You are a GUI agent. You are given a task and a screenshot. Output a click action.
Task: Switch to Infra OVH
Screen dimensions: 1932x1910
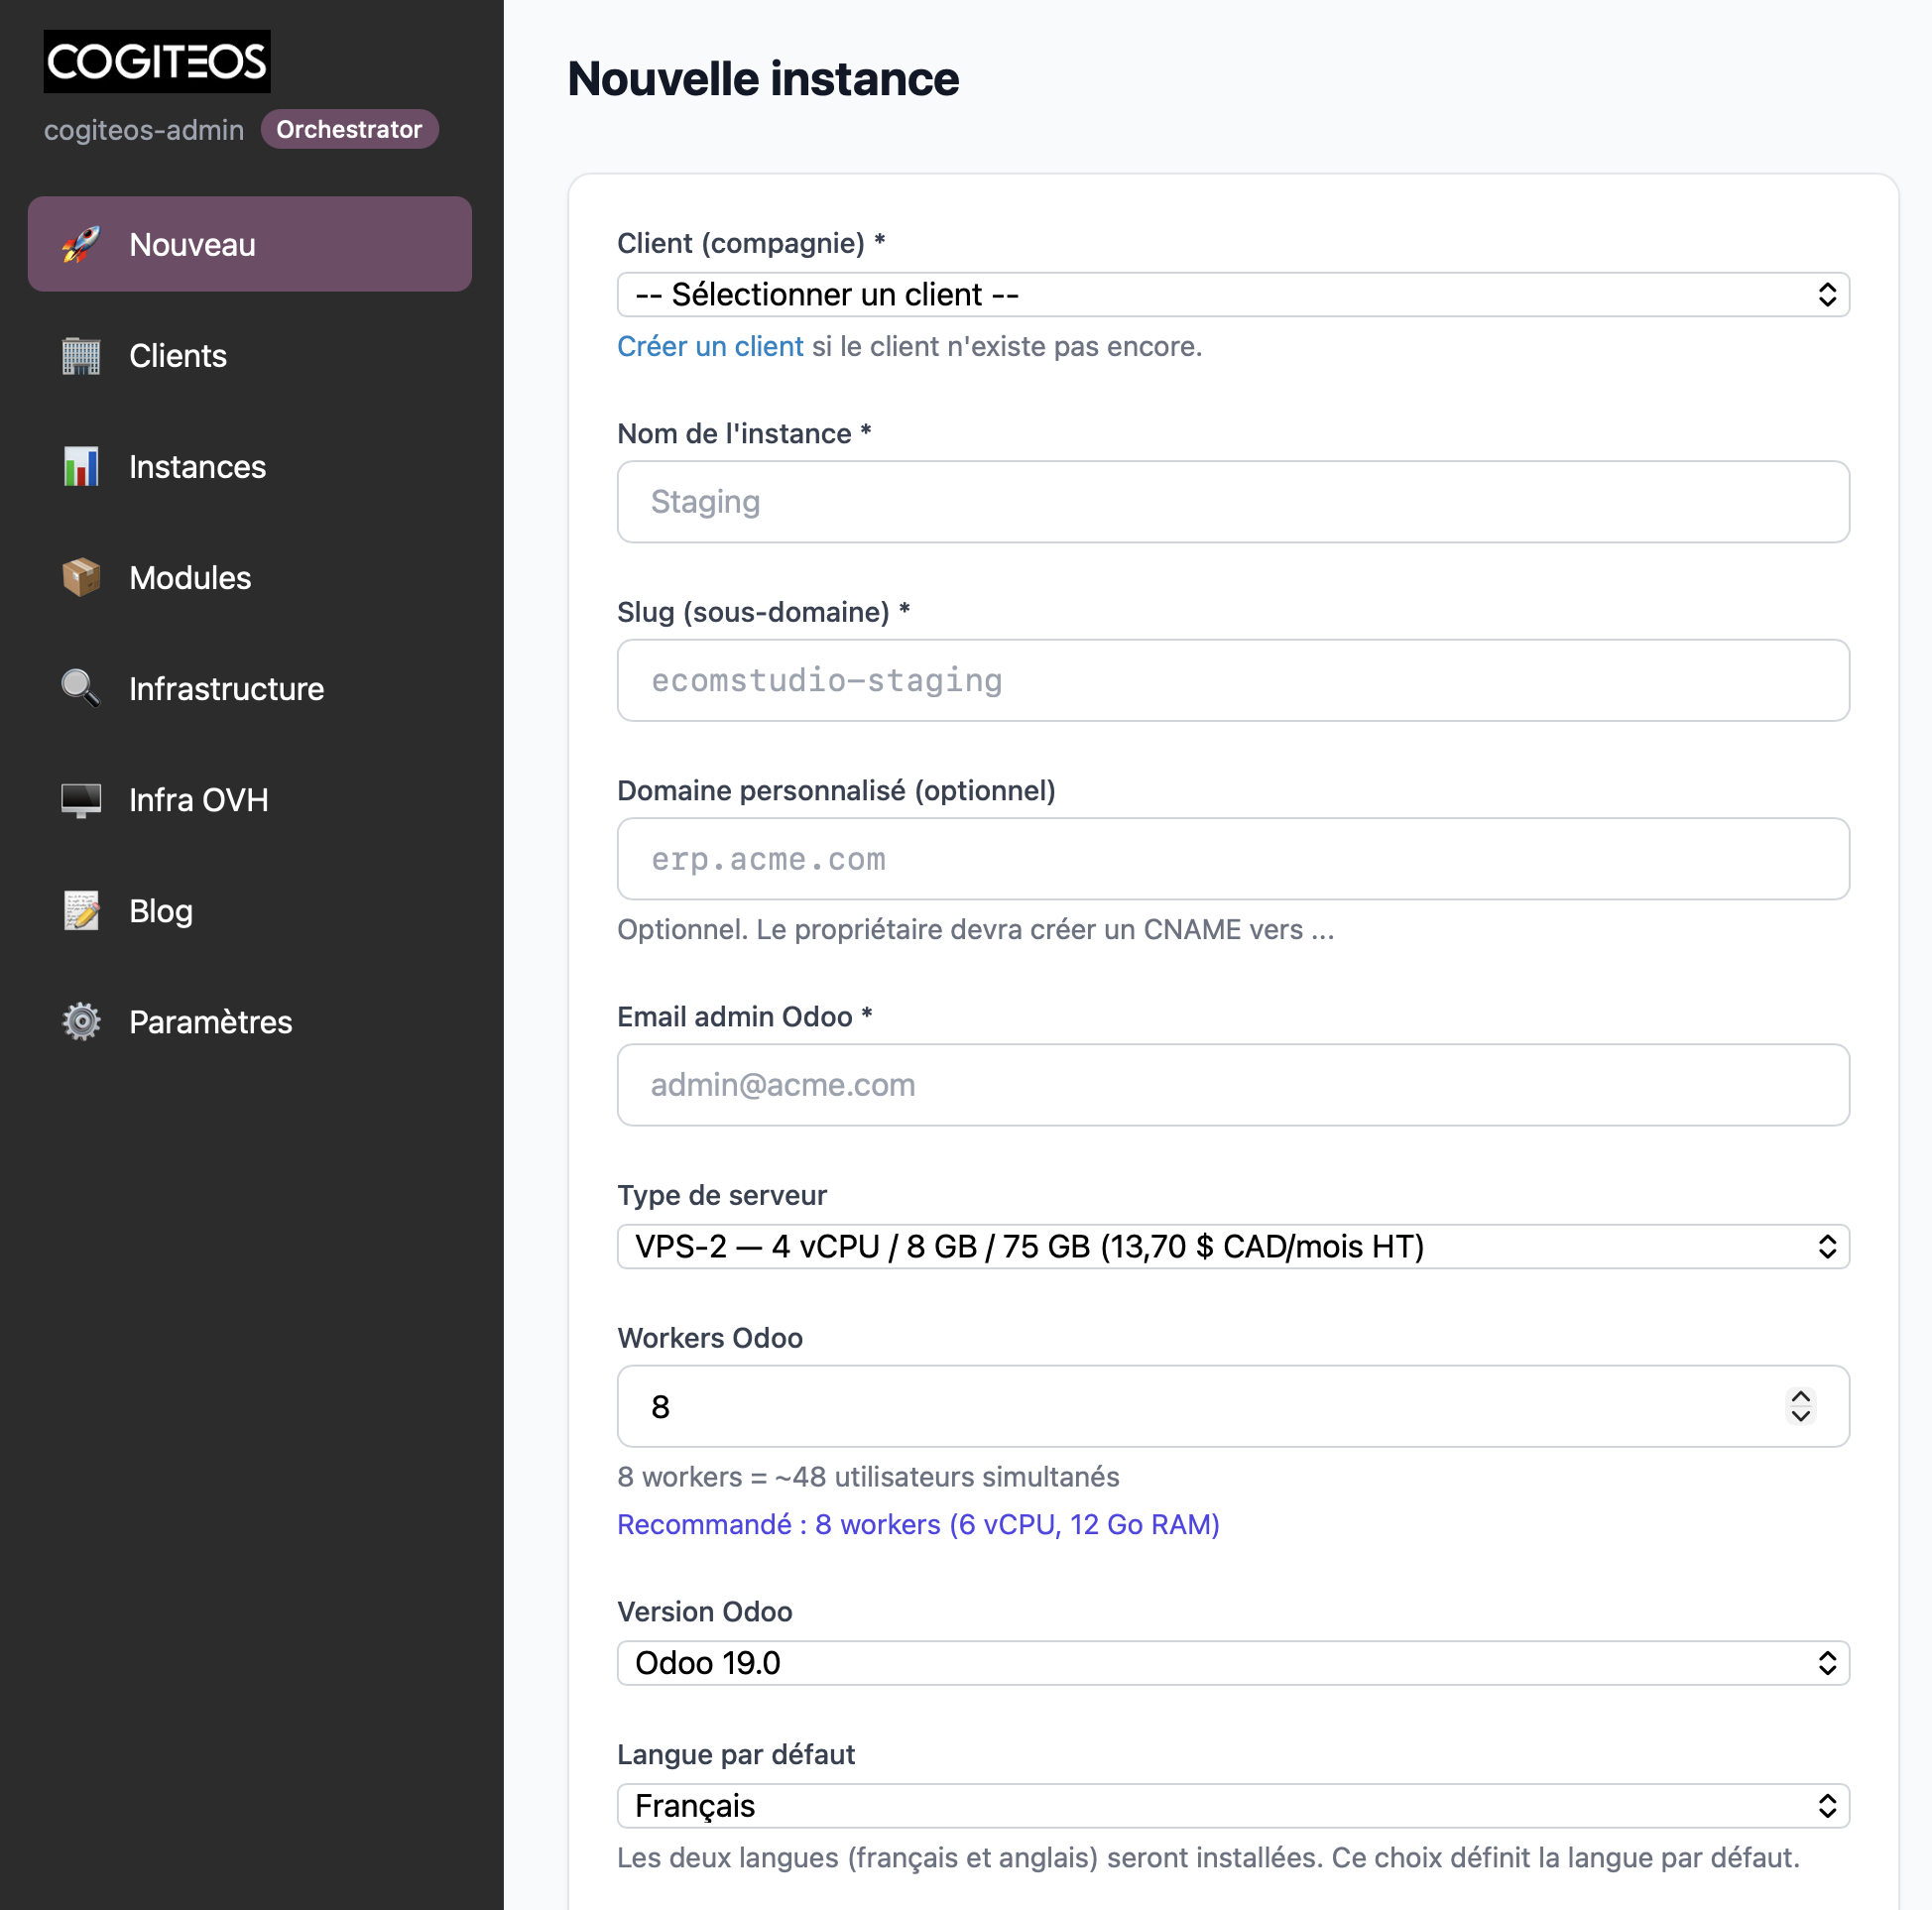tap(250, 799)
